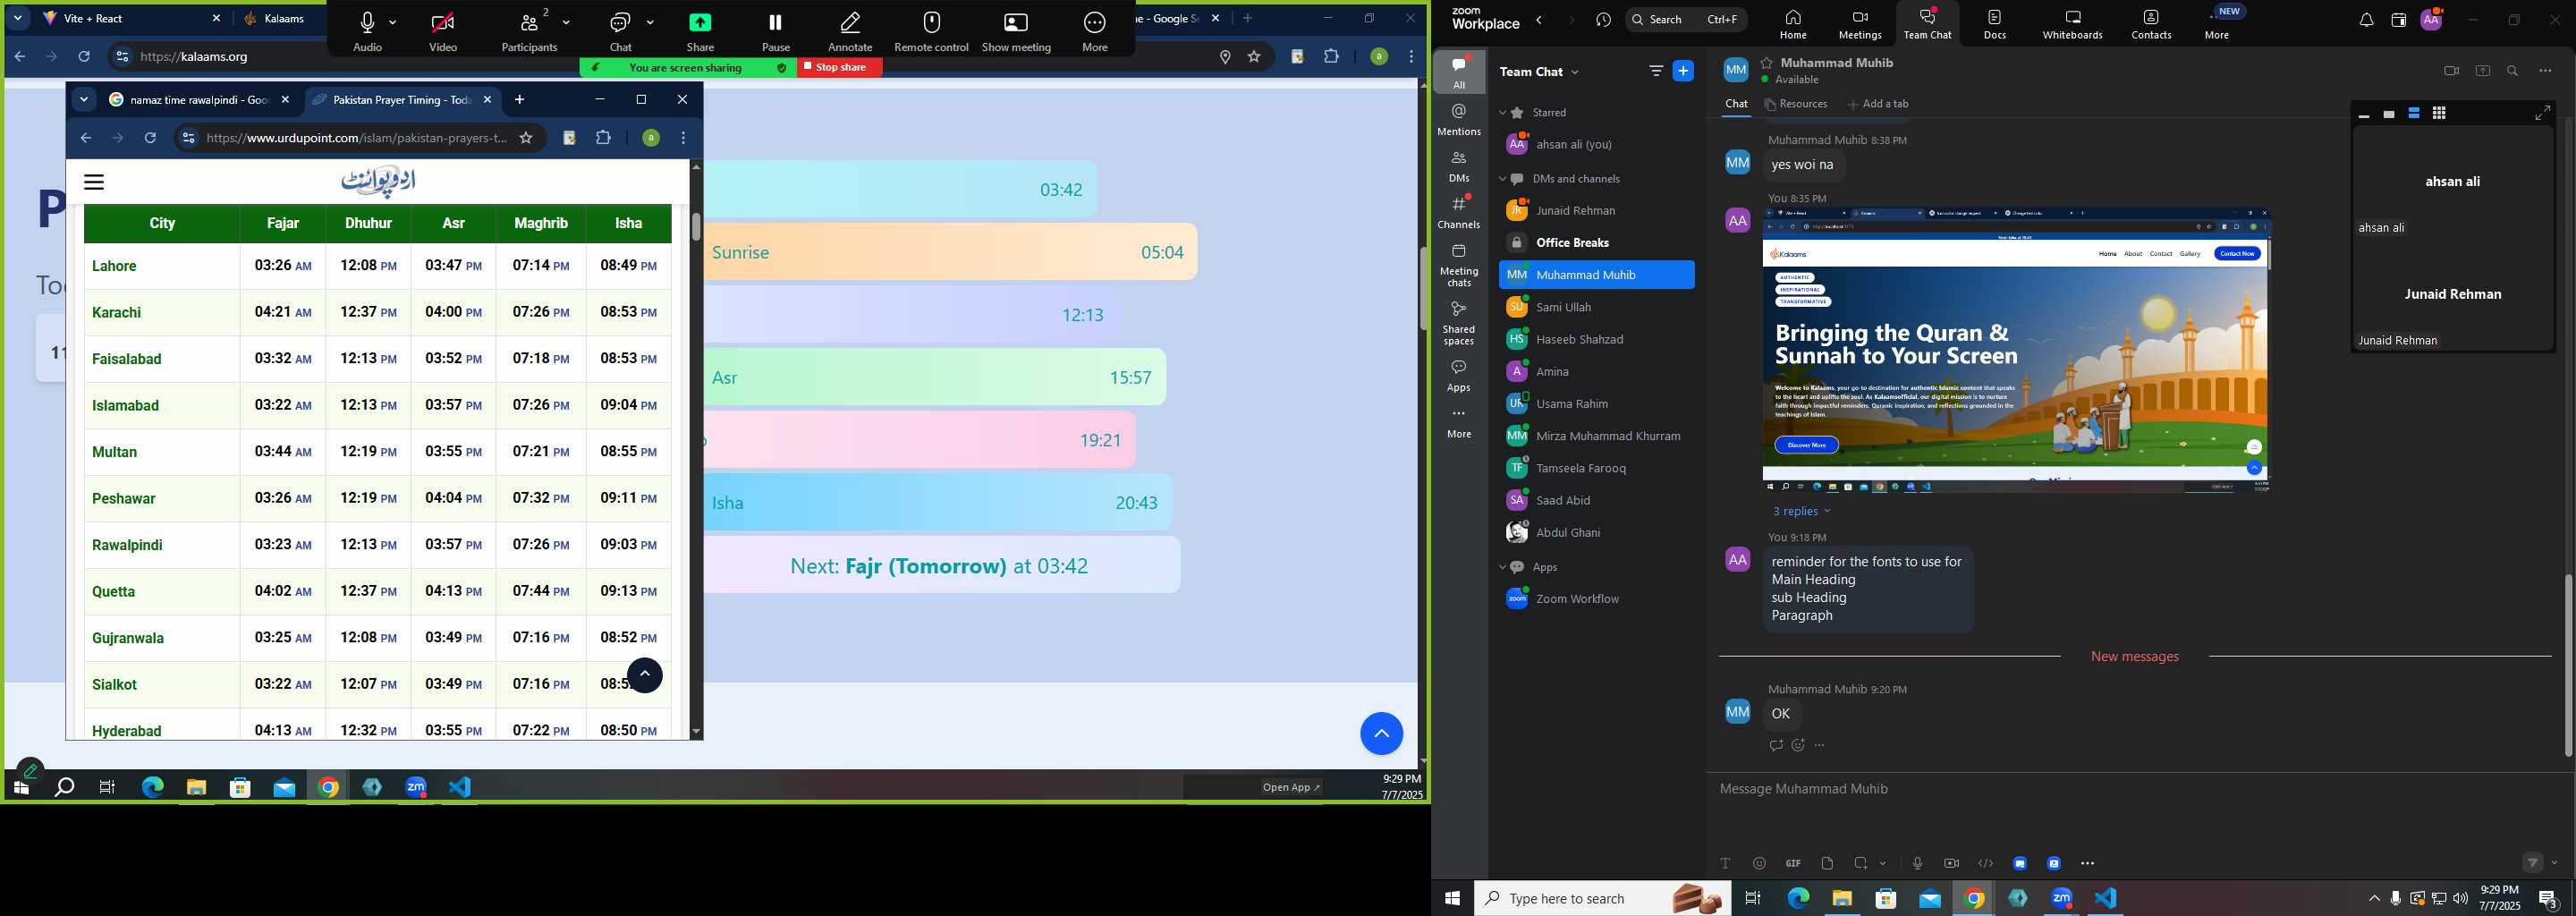The height and width of the screenshot is (916, 2576).
Task: Bookmark the UrduPoint page with star
Action: (x=526, y=138)
